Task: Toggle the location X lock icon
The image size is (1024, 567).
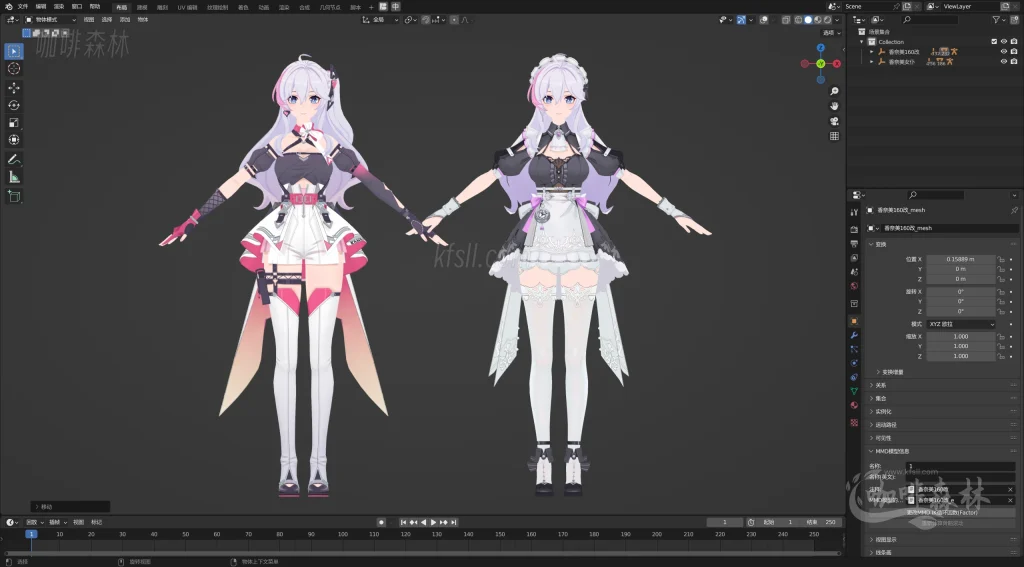Action: click(x=1000, y=259)
